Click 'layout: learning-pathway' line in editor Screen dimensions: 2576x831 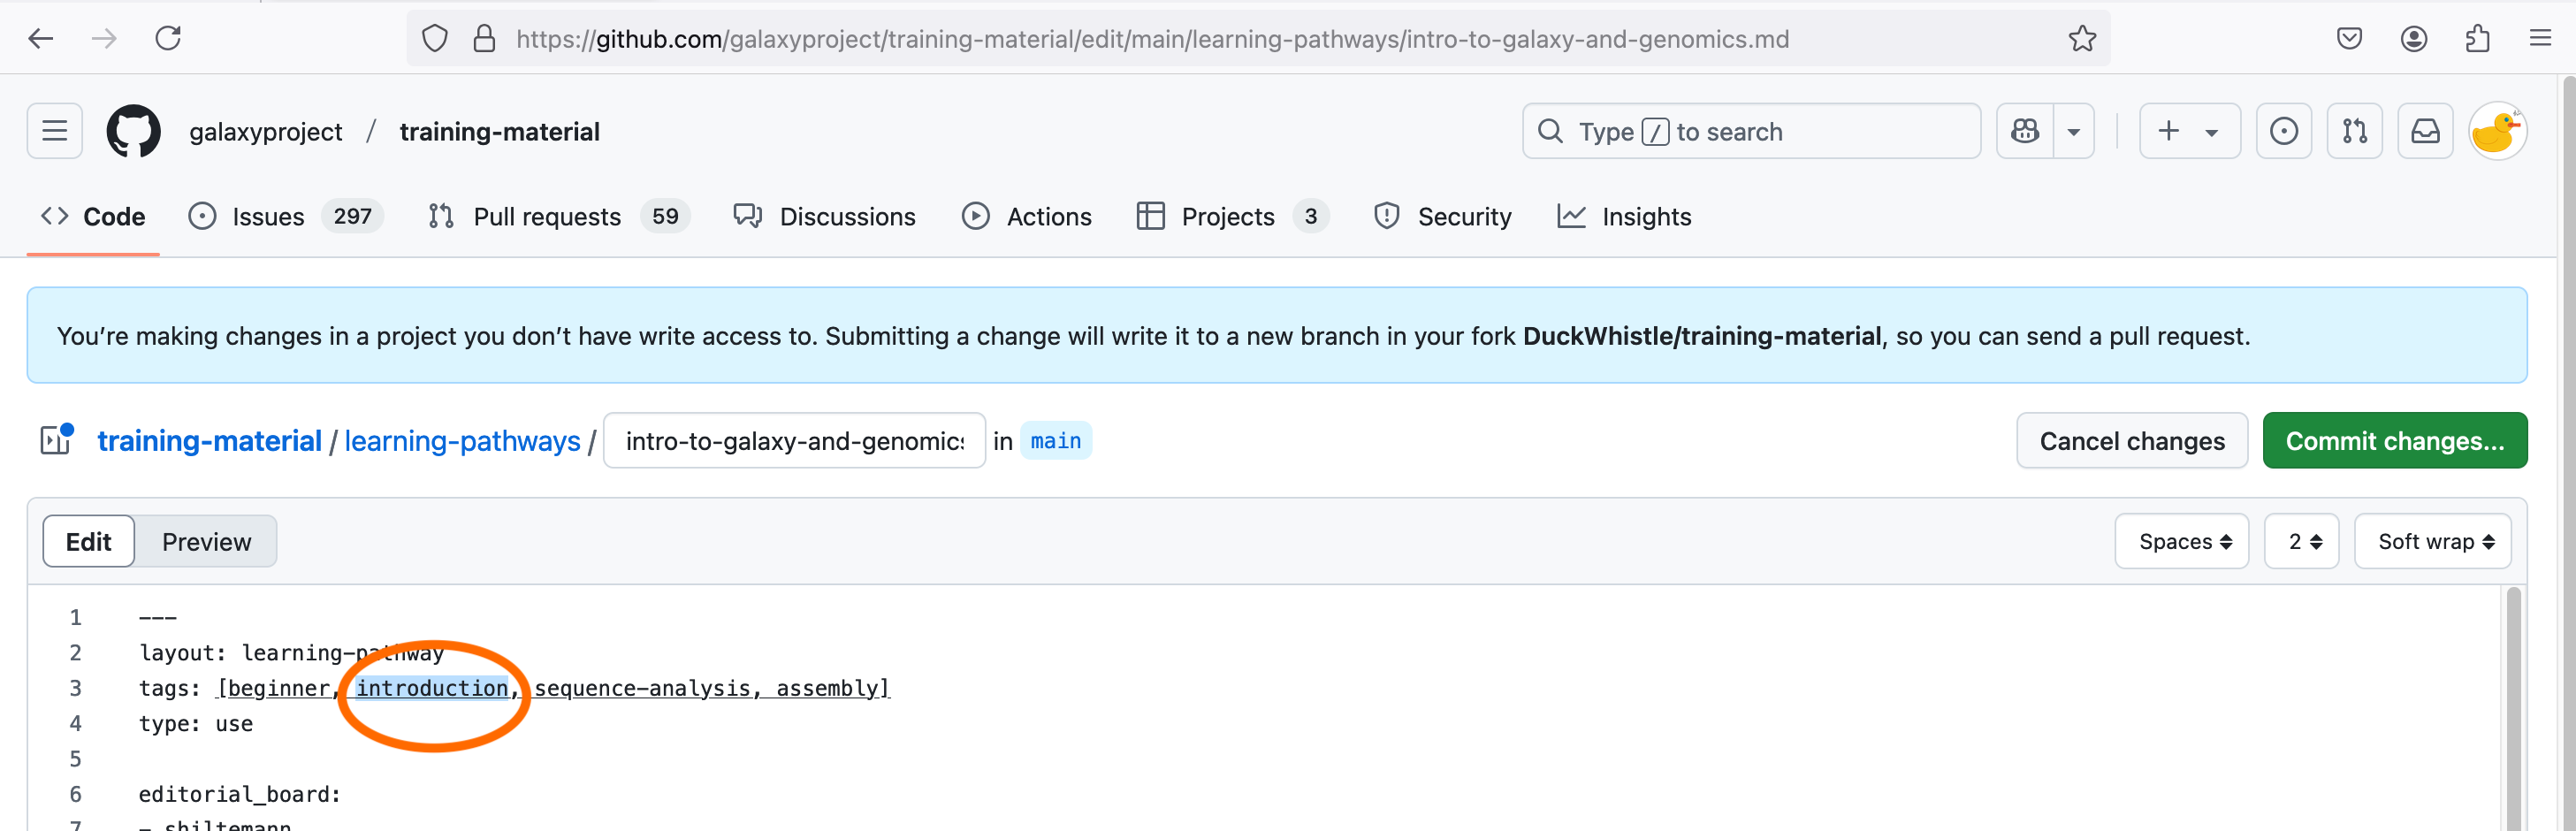(x=290, y=652)
